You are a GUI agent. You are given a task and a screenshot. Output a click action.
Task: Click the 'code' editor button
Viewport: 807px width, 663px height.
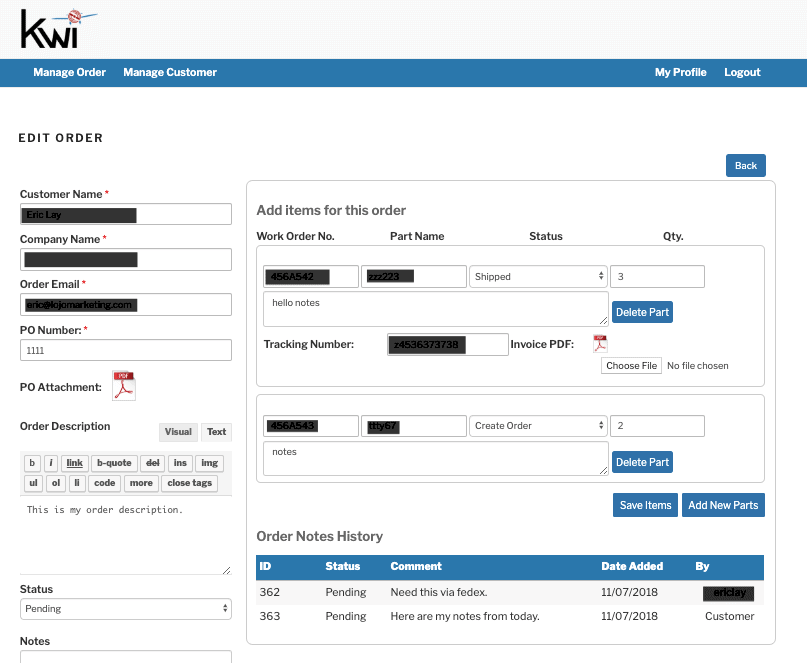105,483
